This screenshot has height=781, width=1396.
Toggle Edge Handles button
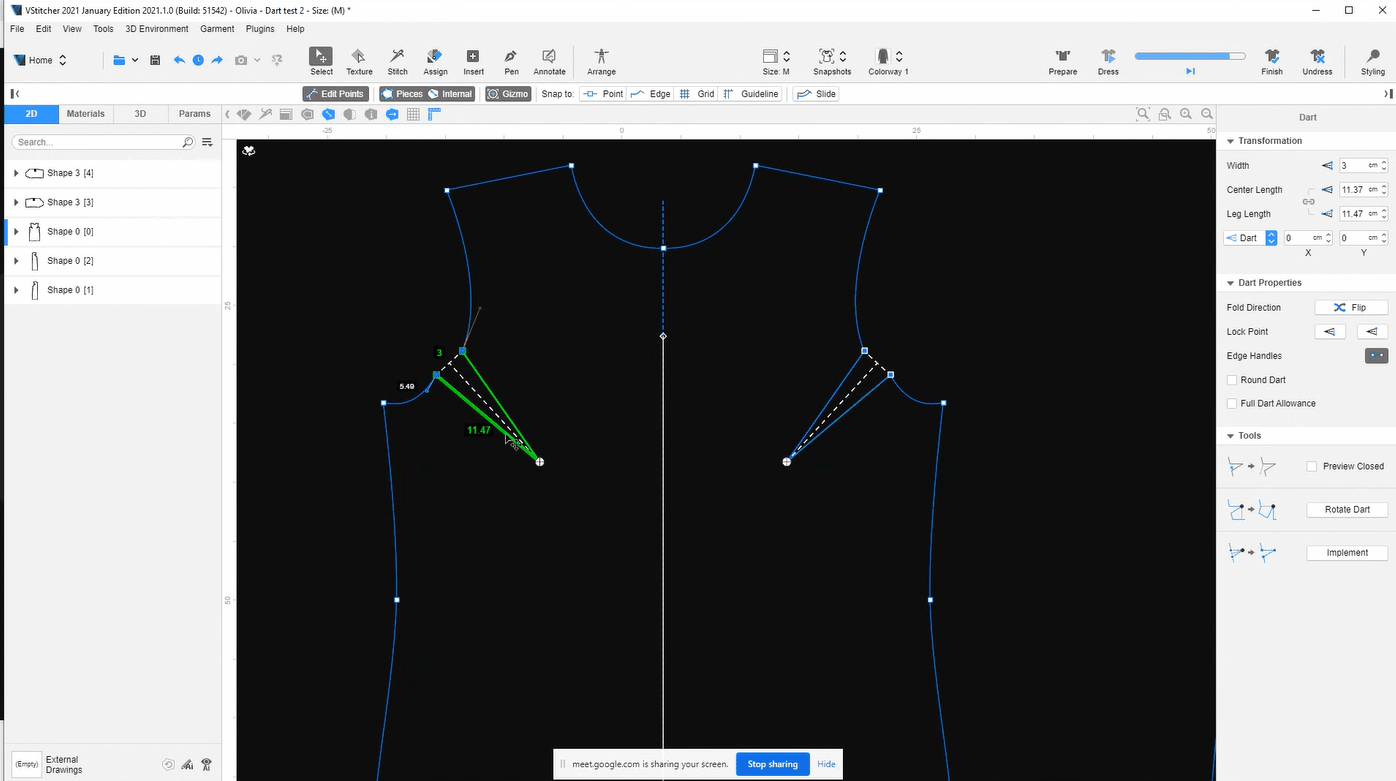pyautogui.click(x=1376, y=356)
